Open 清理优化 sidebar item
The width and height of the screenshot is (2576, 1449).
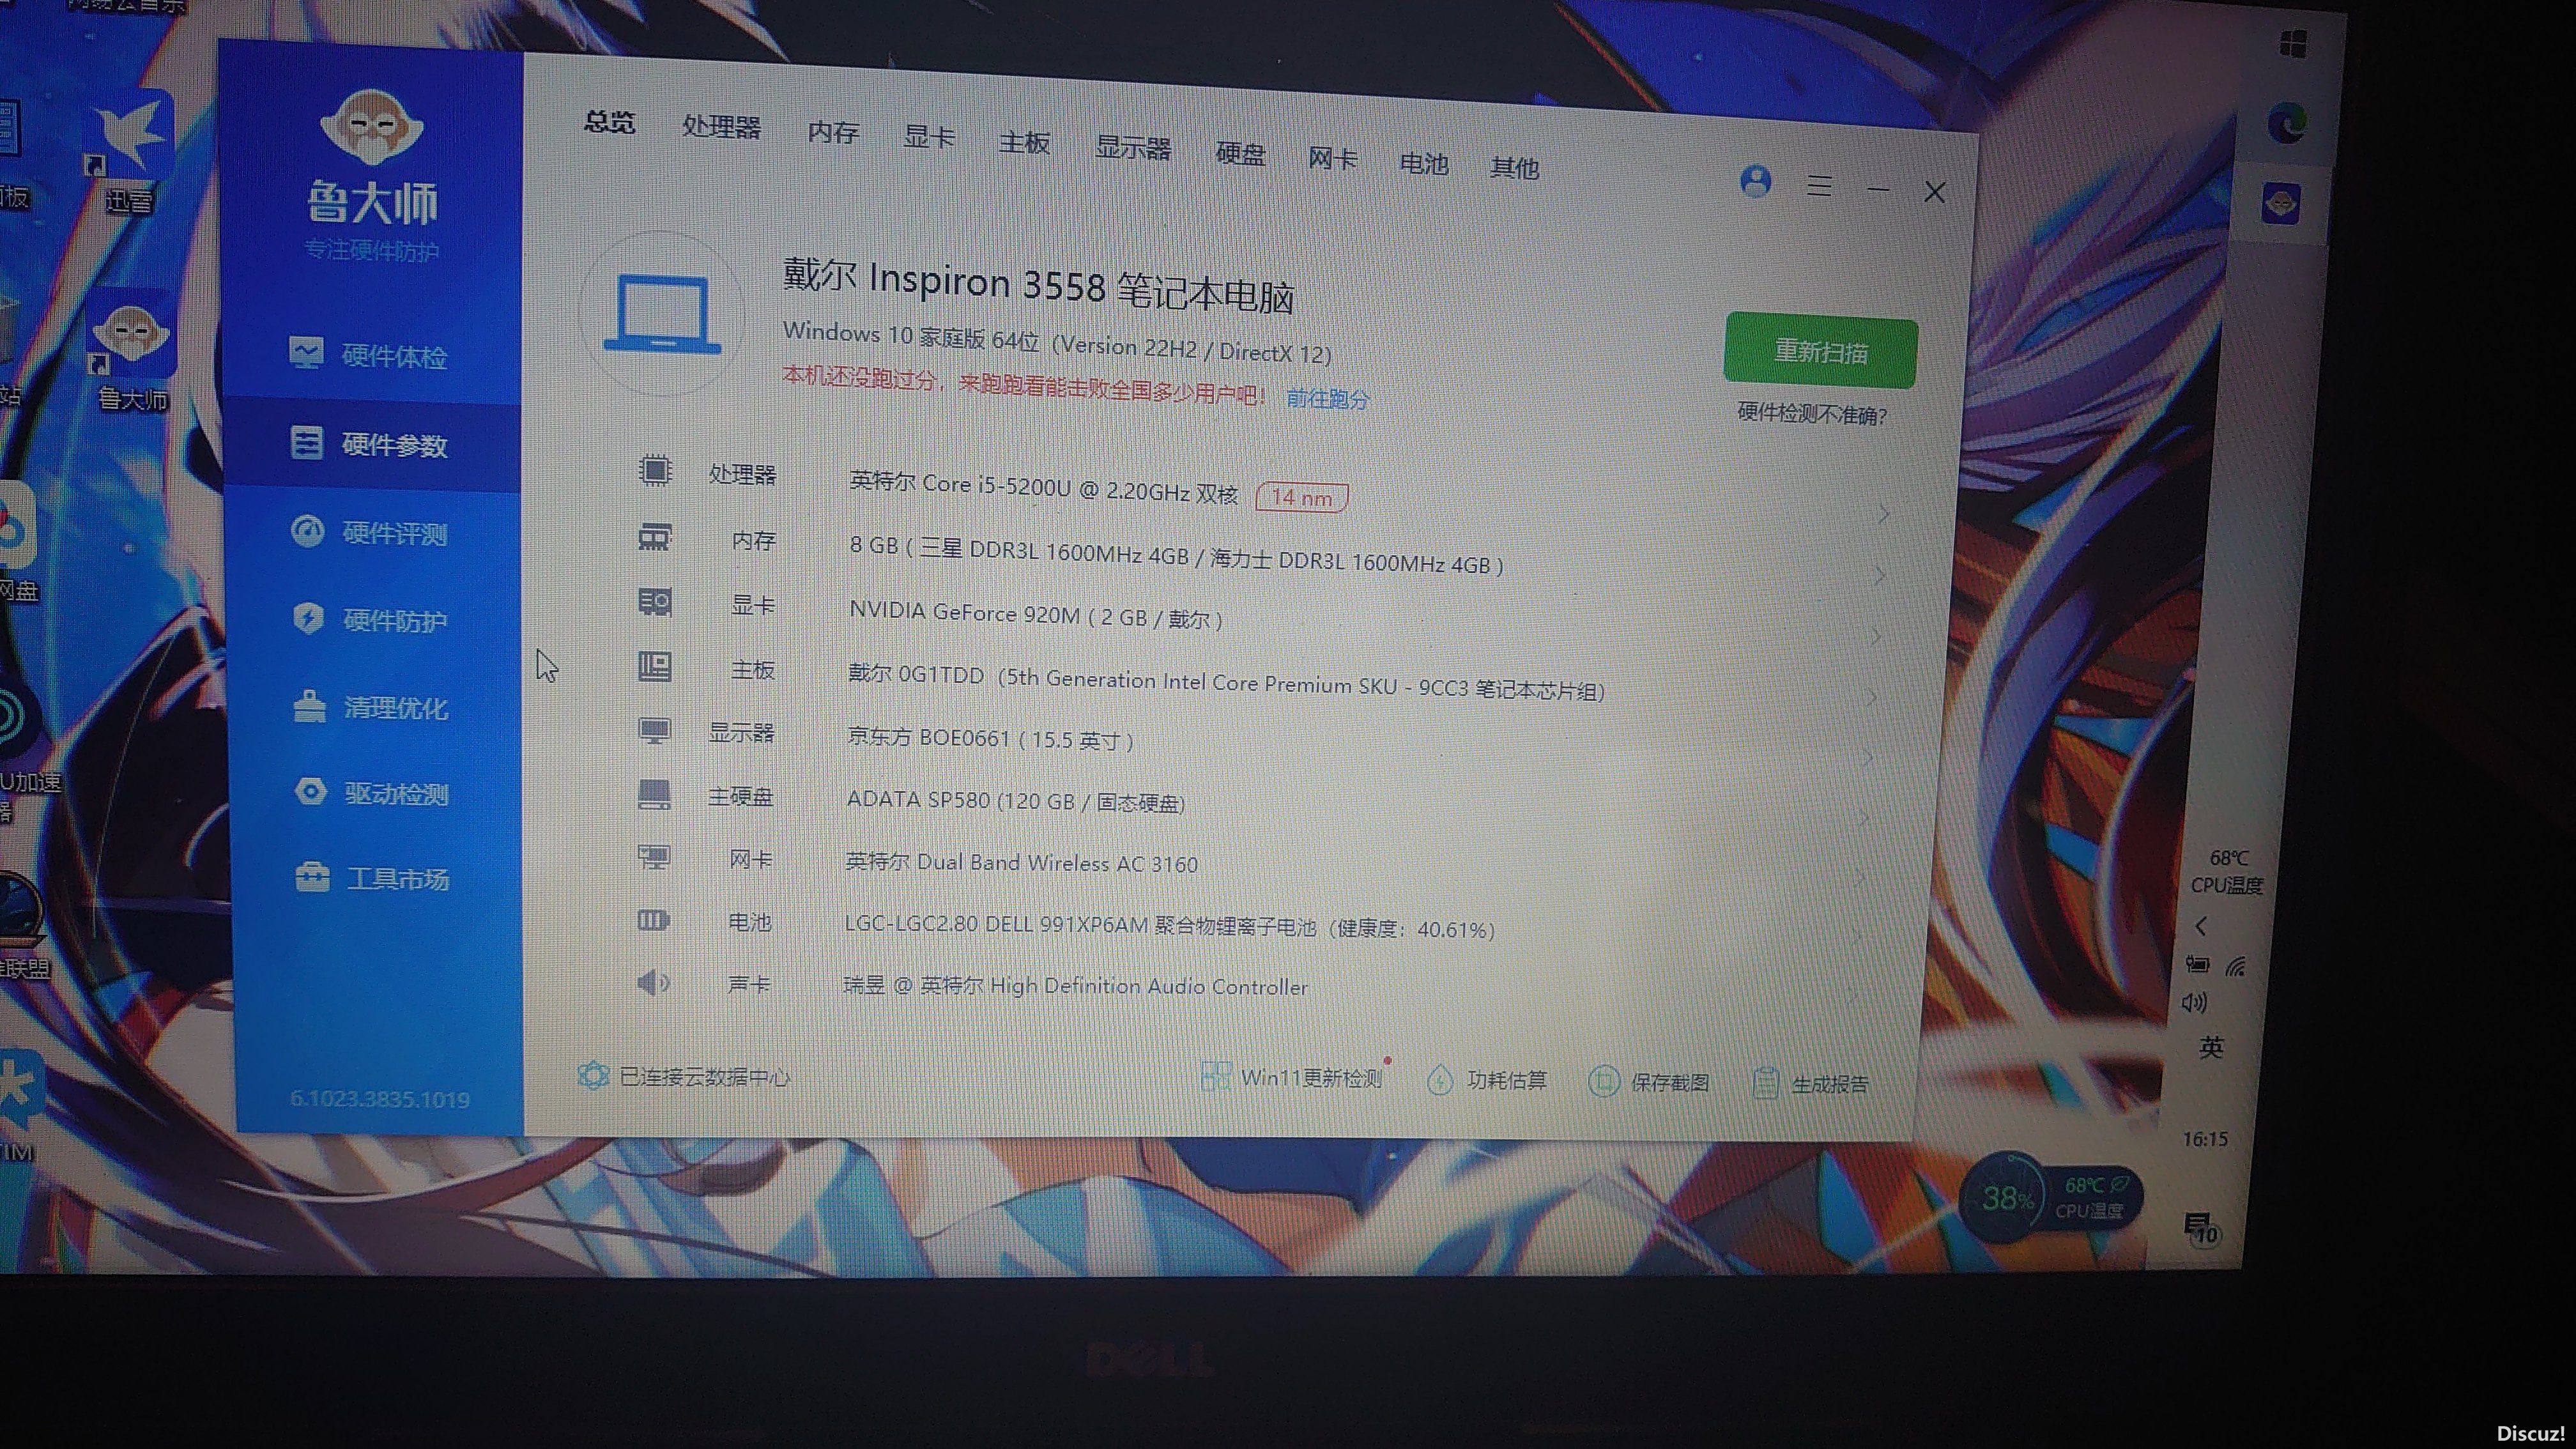(x=370, y=707)
